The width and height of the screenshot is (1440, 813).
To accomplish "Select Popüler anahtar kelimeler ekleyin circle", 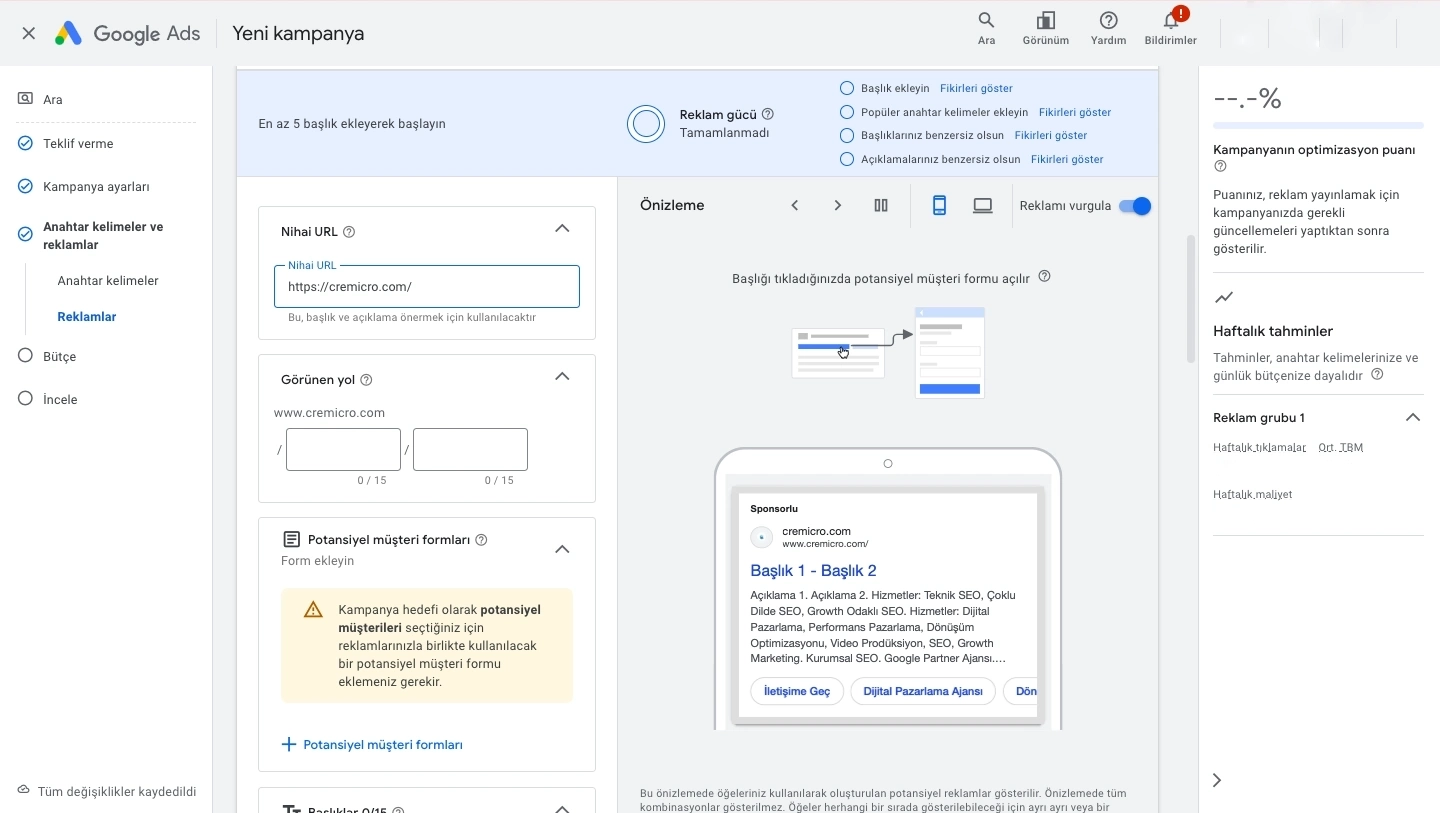I will [847, 112].
